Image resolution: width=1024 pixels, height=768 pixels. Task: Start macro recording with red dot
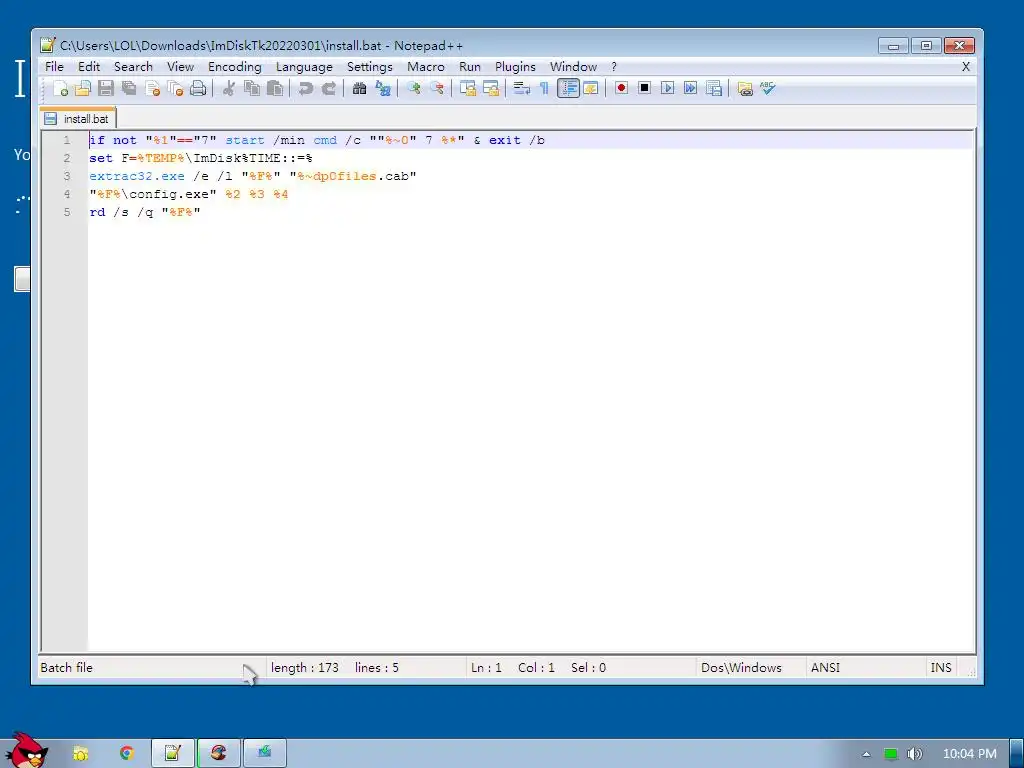point(621,88)
